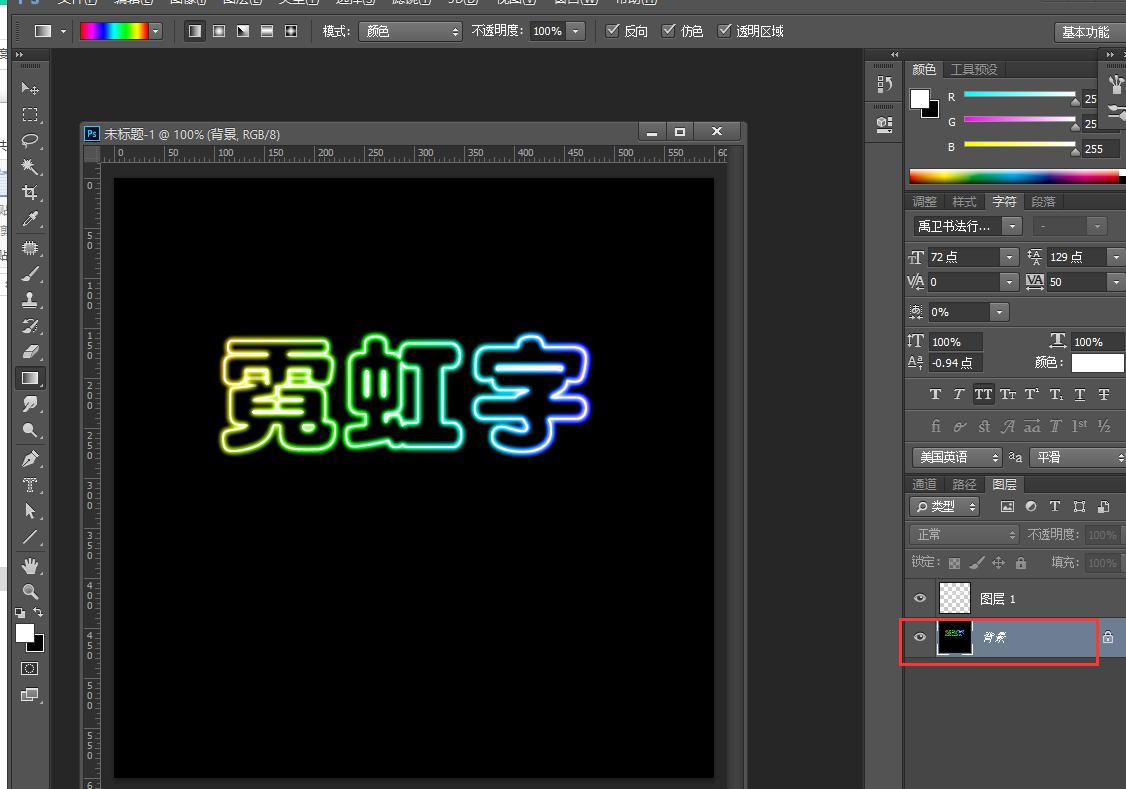Open the 平滑 anti-aliasing dropdown

coord(1077,457)
